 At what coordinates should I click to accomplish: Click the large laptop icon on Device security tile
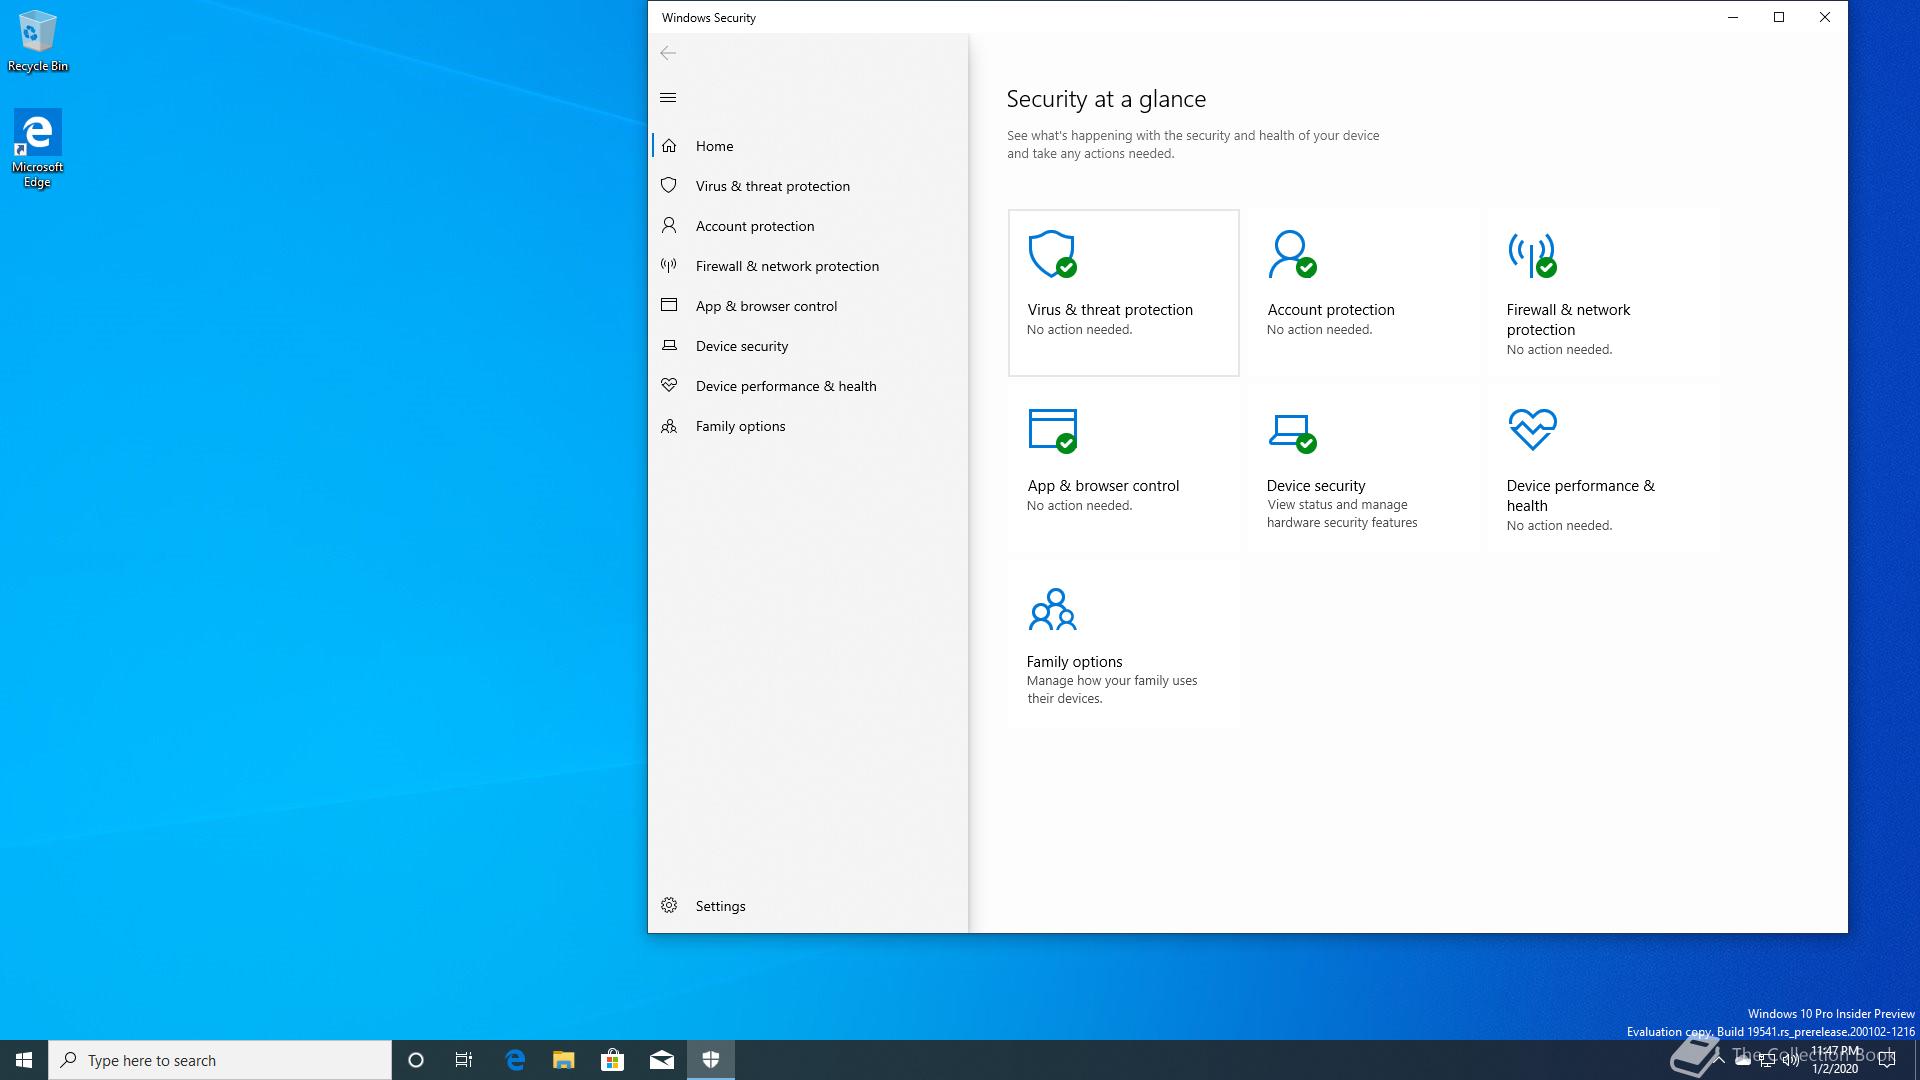click(1292, 433)
